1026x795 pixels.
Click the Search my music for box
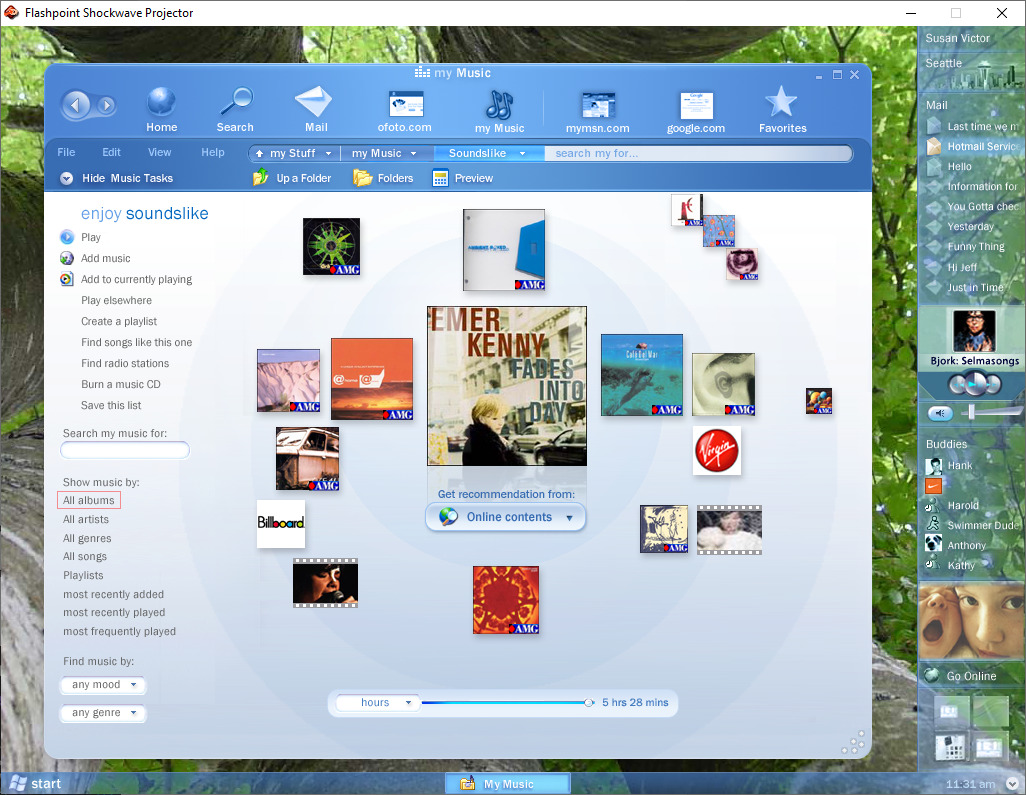125,450
